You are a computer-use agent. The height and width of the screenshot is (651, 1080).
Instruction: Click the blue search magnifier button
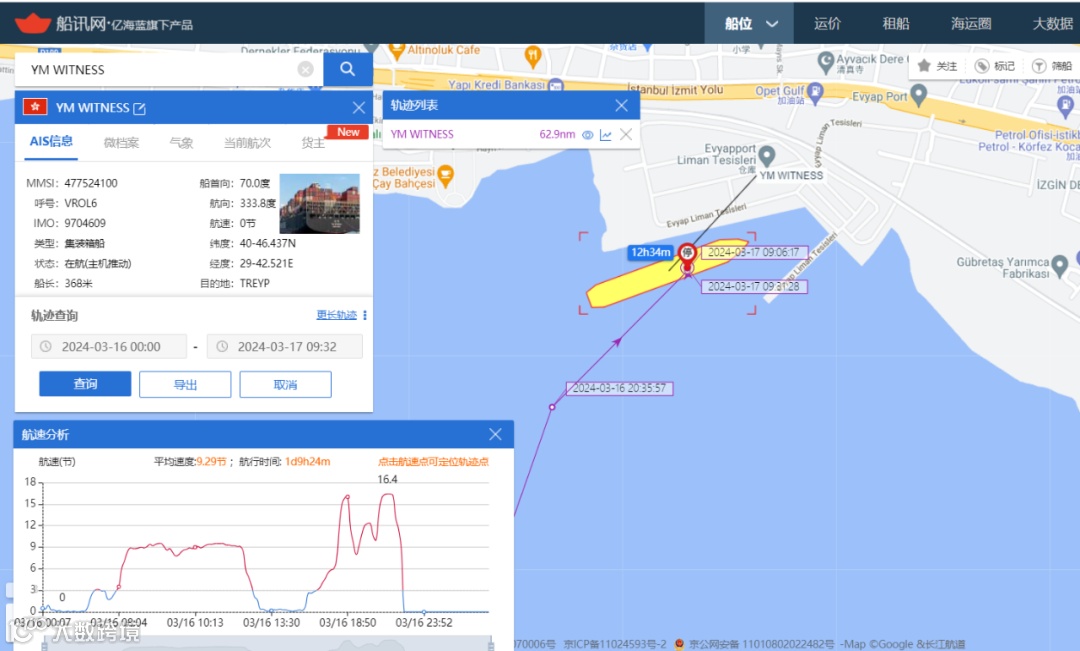348,69
